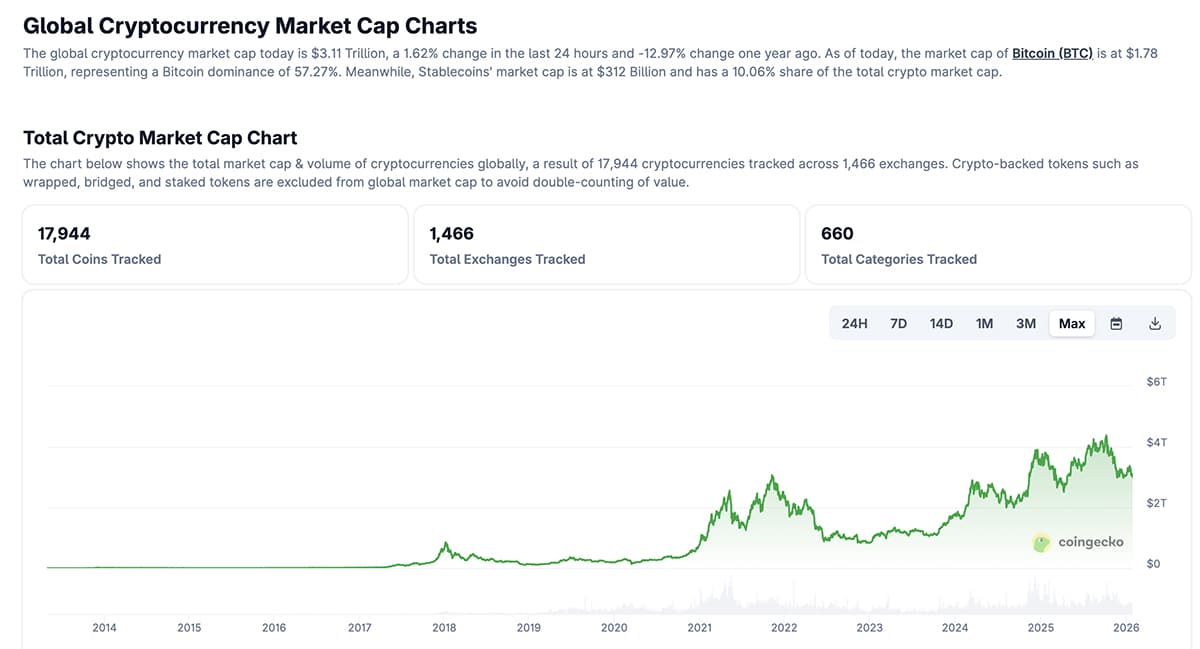Click the 2026 label on the time axis
This screenshot has height=649, width=1200.
point(1125,628)
